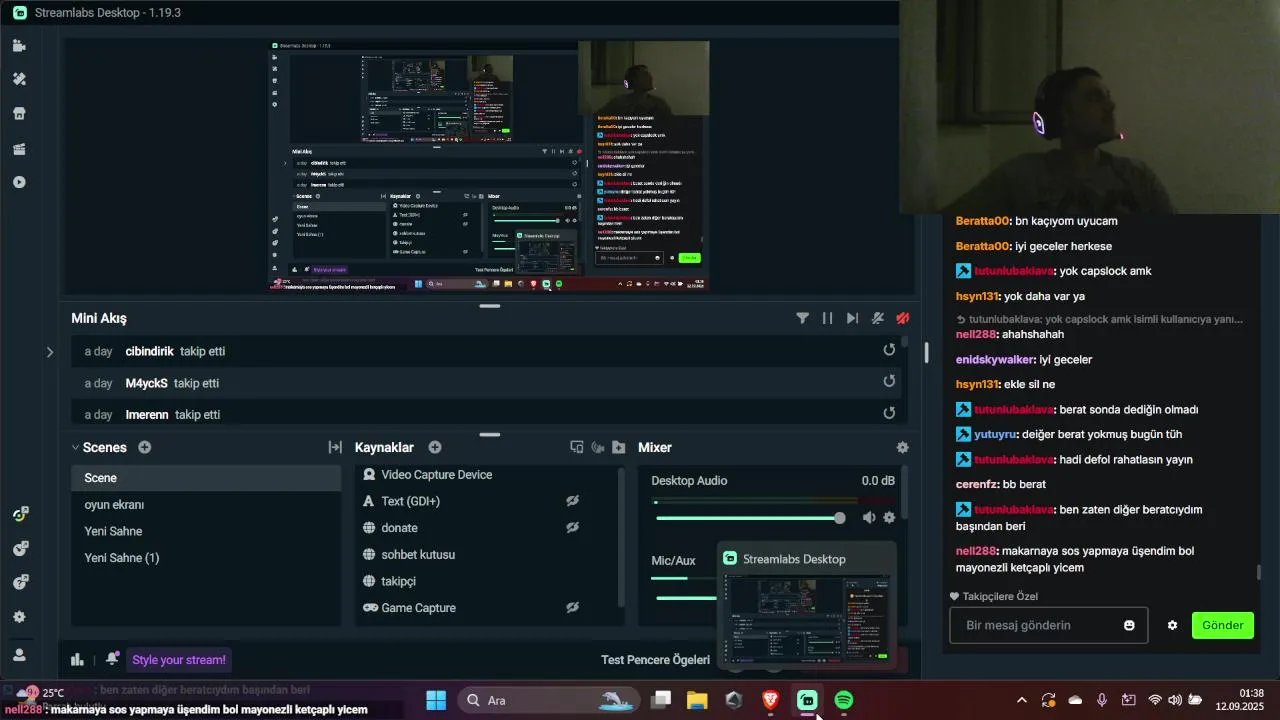Adjust the Desktop Audio volume slider
The height and width of the screenshot is (720, 1280).
click(x=750, y=517)
